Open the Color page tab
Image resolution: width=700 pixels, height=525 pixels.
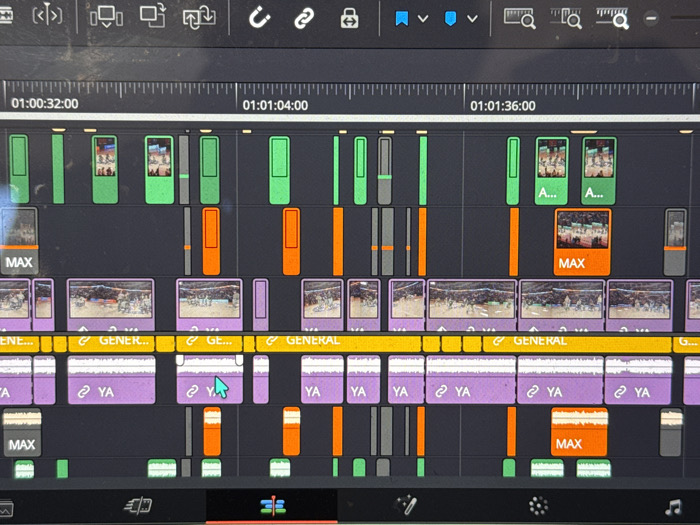click(538, 506)
